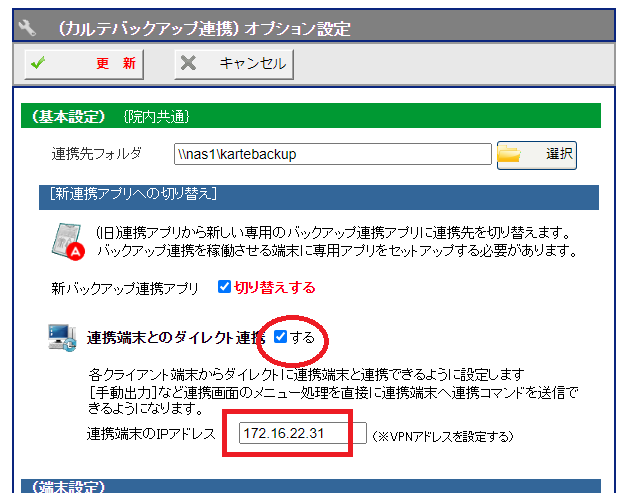Click the 連携先フォルダ path input field
The height and width of the screenshot is (493, 623).
[x=333, y=154]
